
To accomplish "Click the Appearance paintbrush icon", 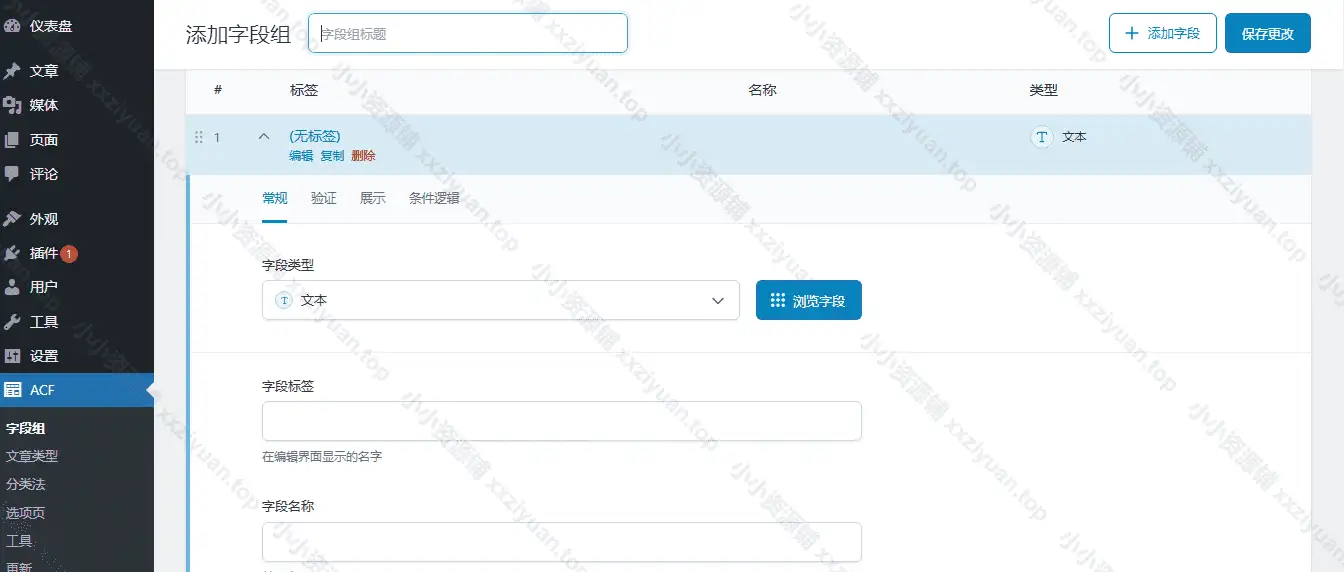I will (12, 219).
